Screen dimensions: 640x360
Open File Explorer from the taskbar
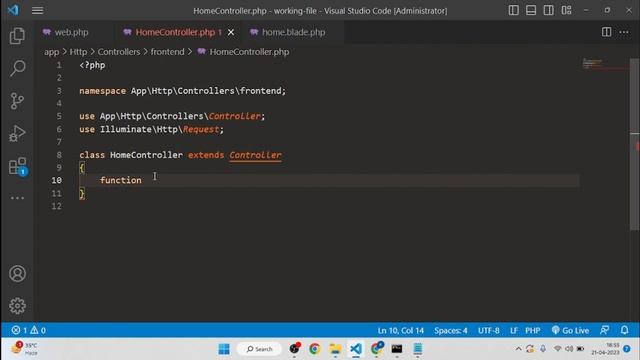[x=336, y=349]
